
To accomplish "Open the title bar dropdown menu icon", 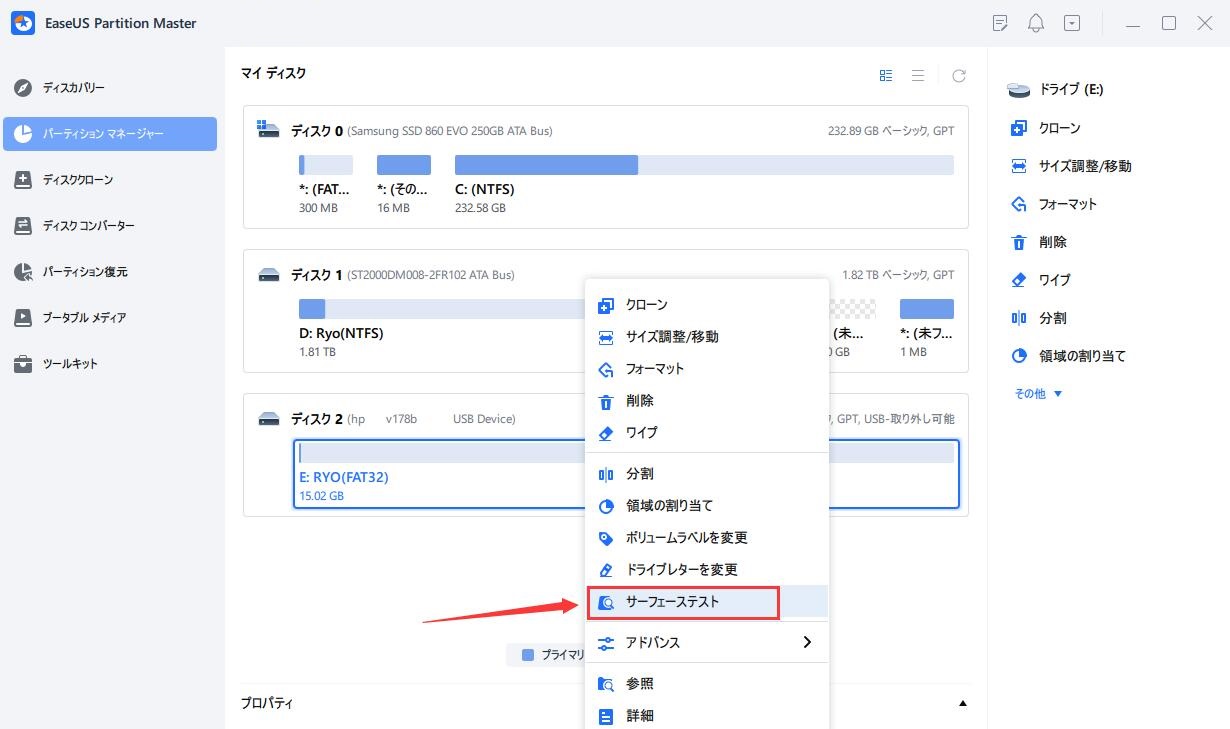I will [x=1071, y=23].
